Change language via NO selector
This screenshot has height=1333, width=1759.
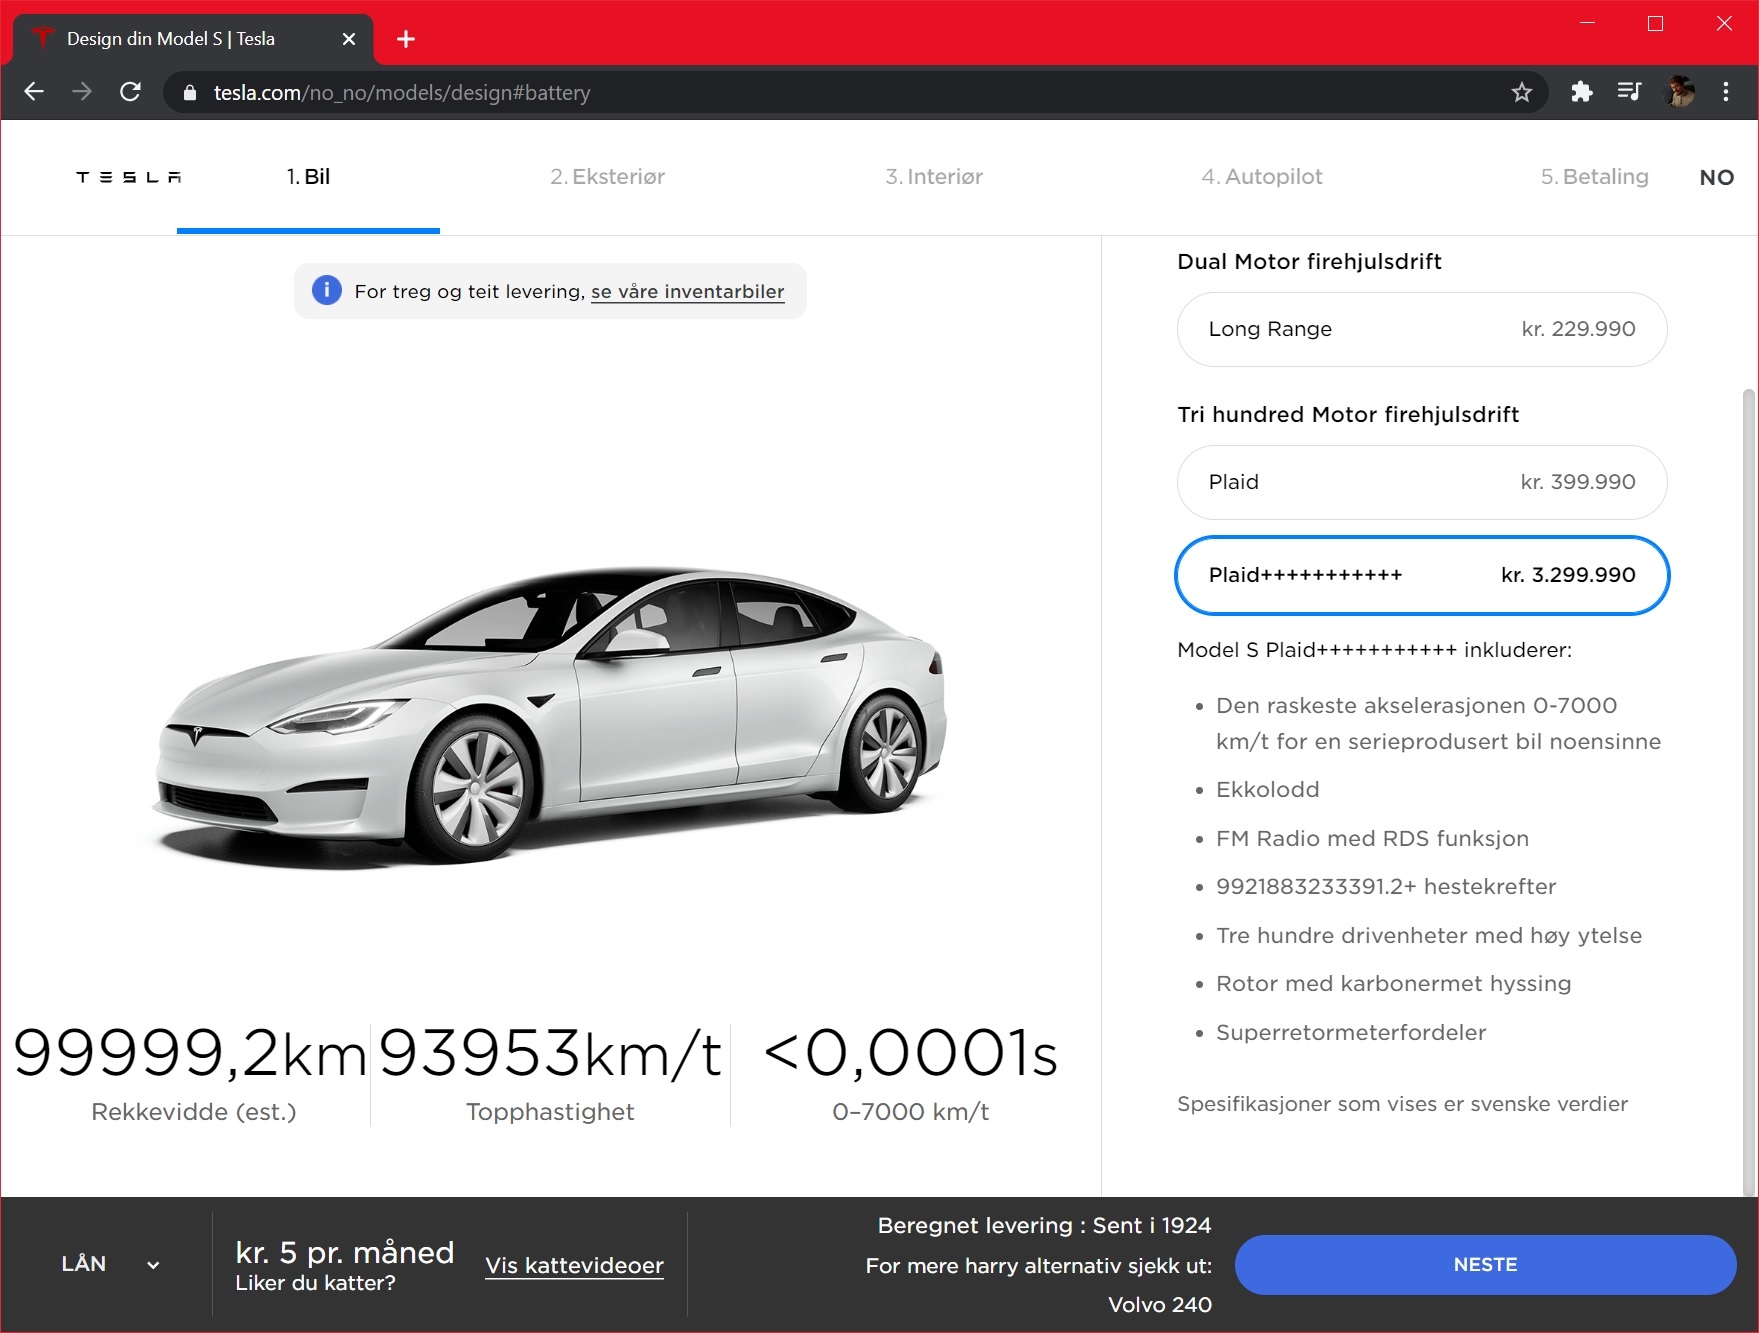pos(1717,178)
